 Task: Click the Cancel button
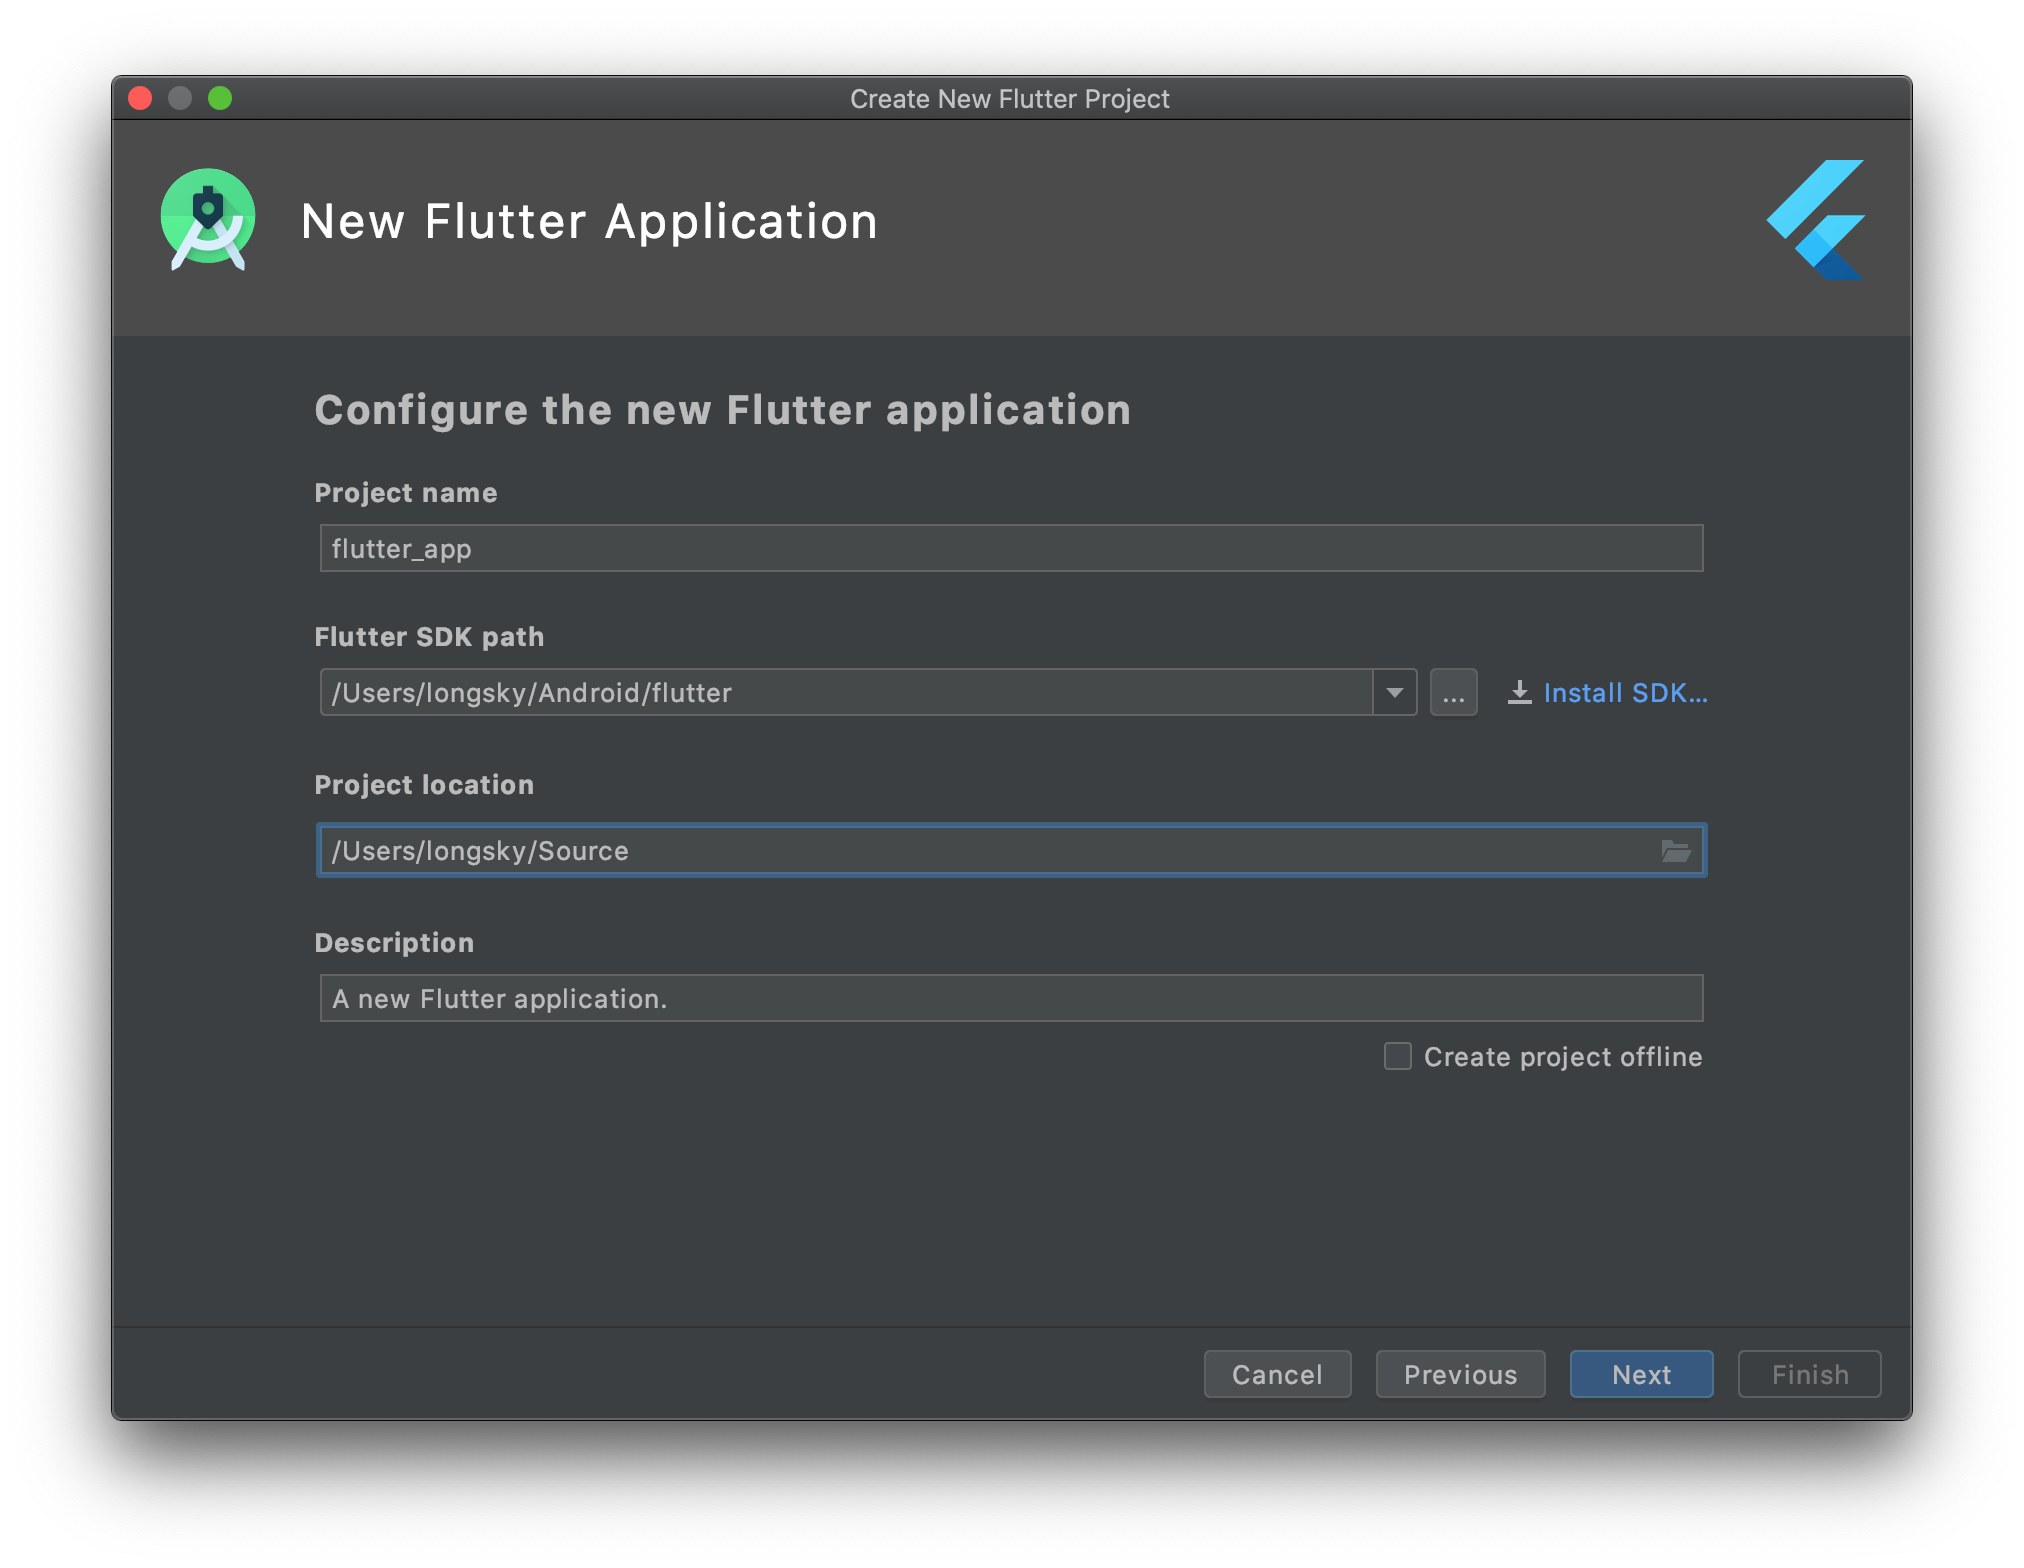pyautogui.click(x=1277, y=1374)
